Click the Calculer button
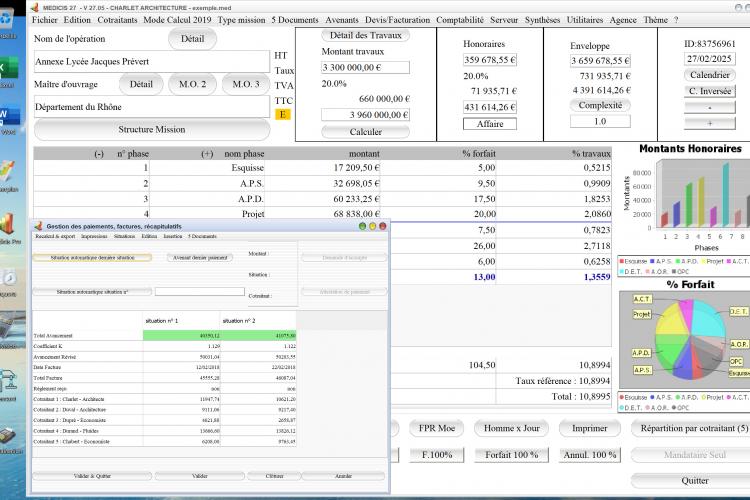 (365, 132)
